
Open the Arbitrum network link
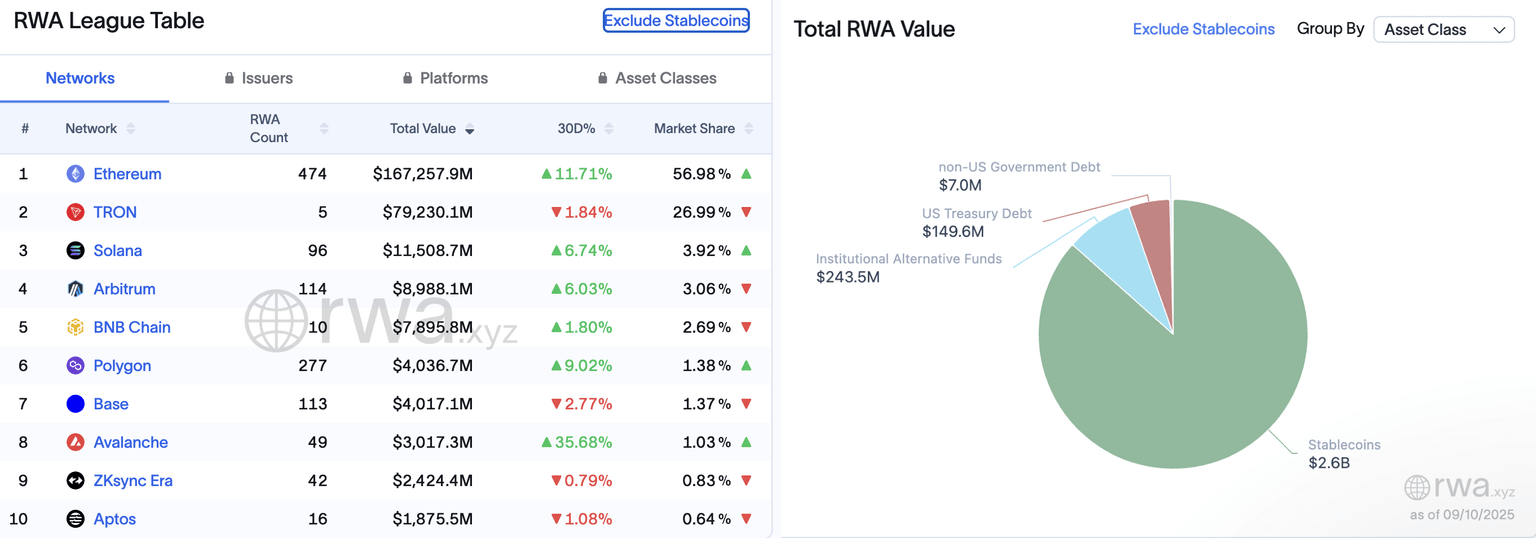pos(124,289)
